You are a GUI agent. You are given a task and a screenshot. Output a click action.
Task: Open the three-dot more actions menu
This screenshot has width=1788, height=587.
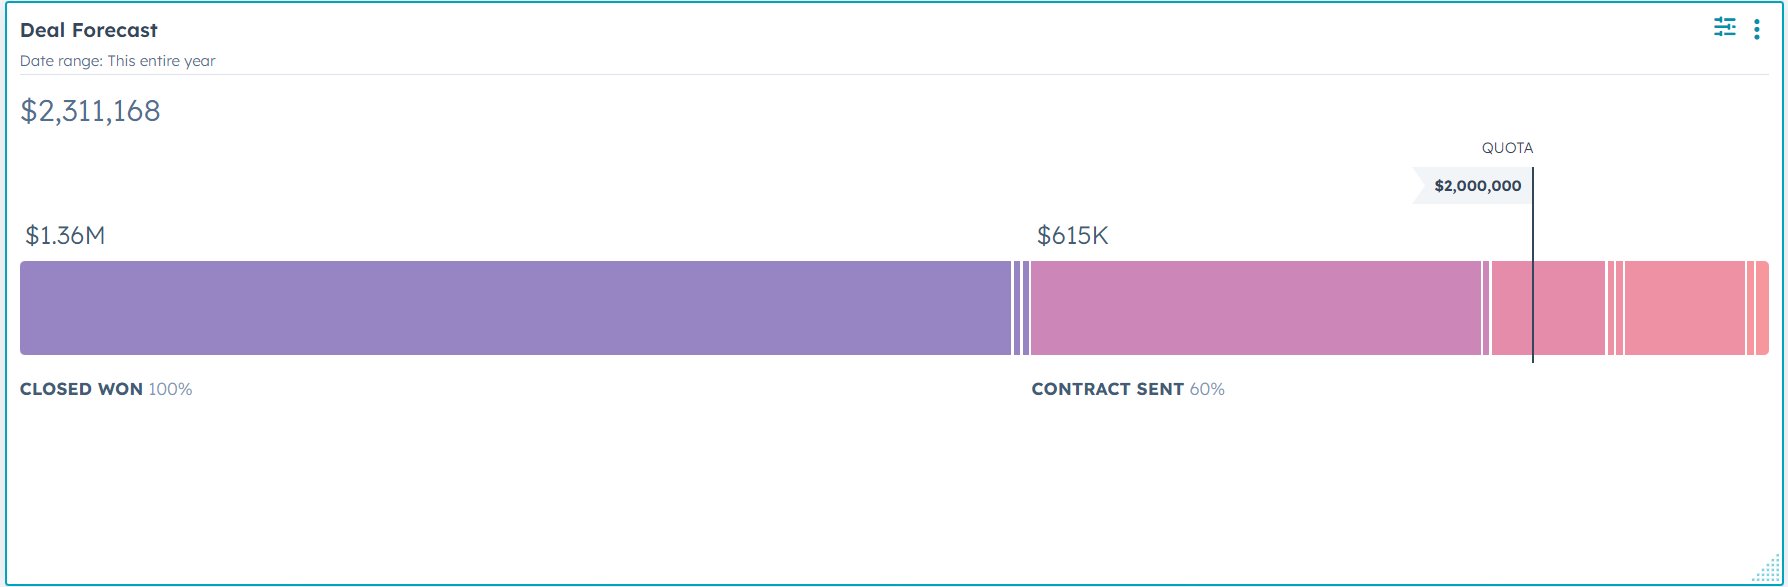tap(1757, 30)
